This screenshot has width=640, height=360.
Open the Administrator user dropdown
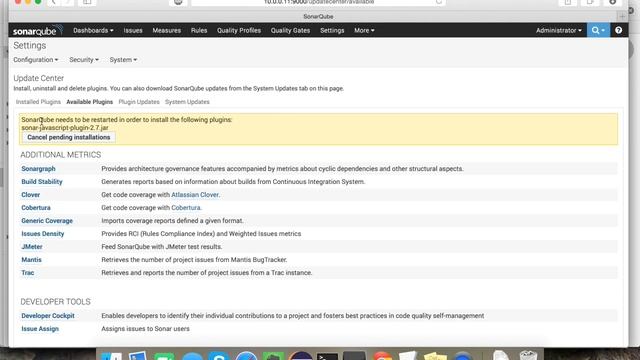tap(558, 30)
